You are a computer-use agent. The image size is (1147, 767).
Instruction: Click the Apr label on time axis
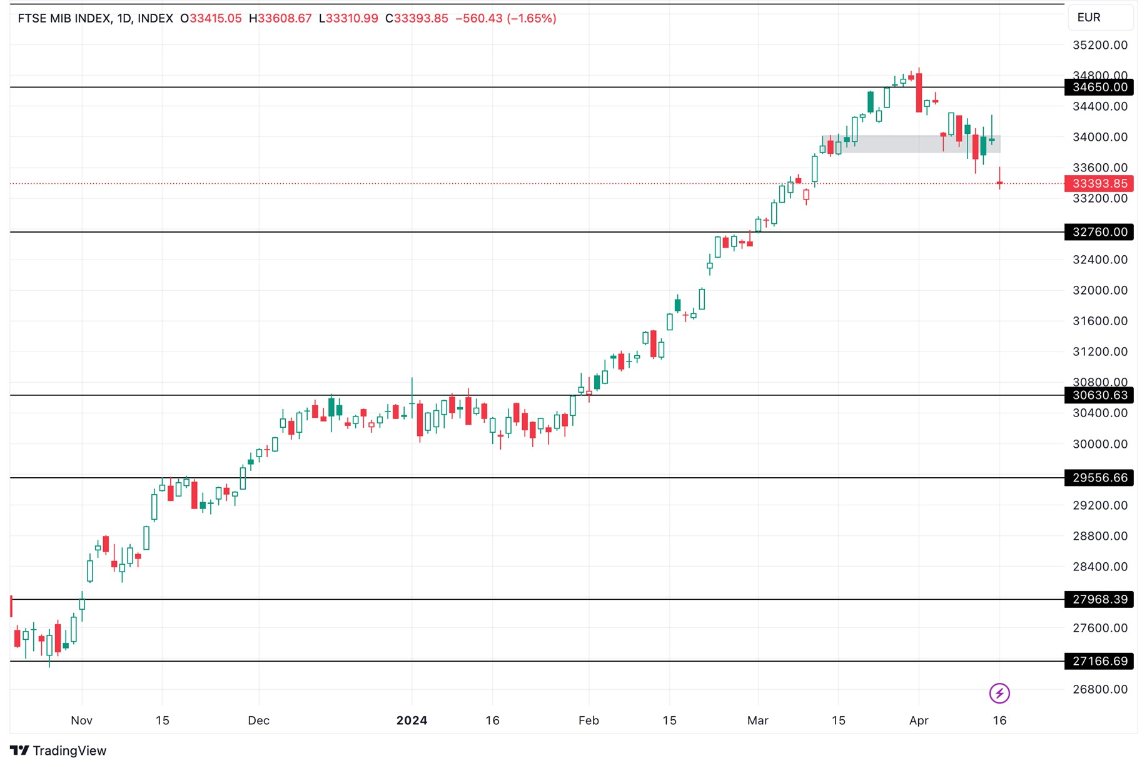click(918, 720)
